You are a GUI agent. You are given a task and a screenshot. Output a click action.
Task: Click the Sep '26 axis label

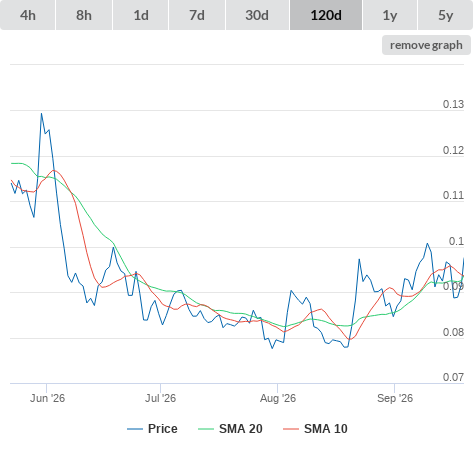[x=395, y=398]
